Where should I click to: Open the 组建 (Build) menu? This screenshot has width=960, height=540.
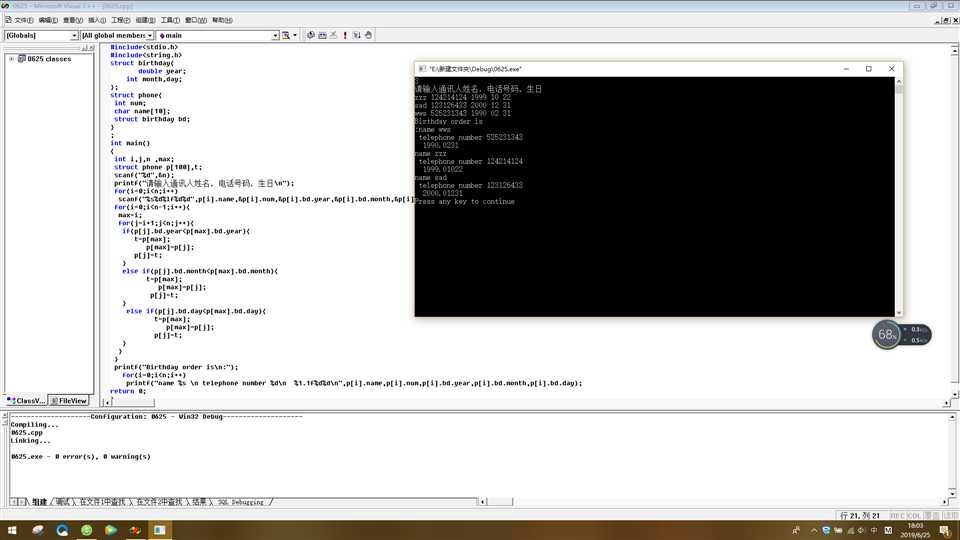click(x=145, y=20)
